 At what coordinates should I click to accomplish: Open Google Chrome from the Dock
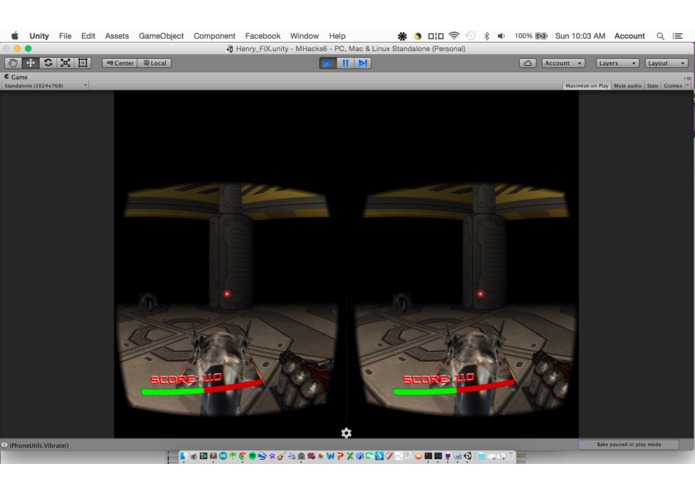pyautogui.click(x=242, y=456)
